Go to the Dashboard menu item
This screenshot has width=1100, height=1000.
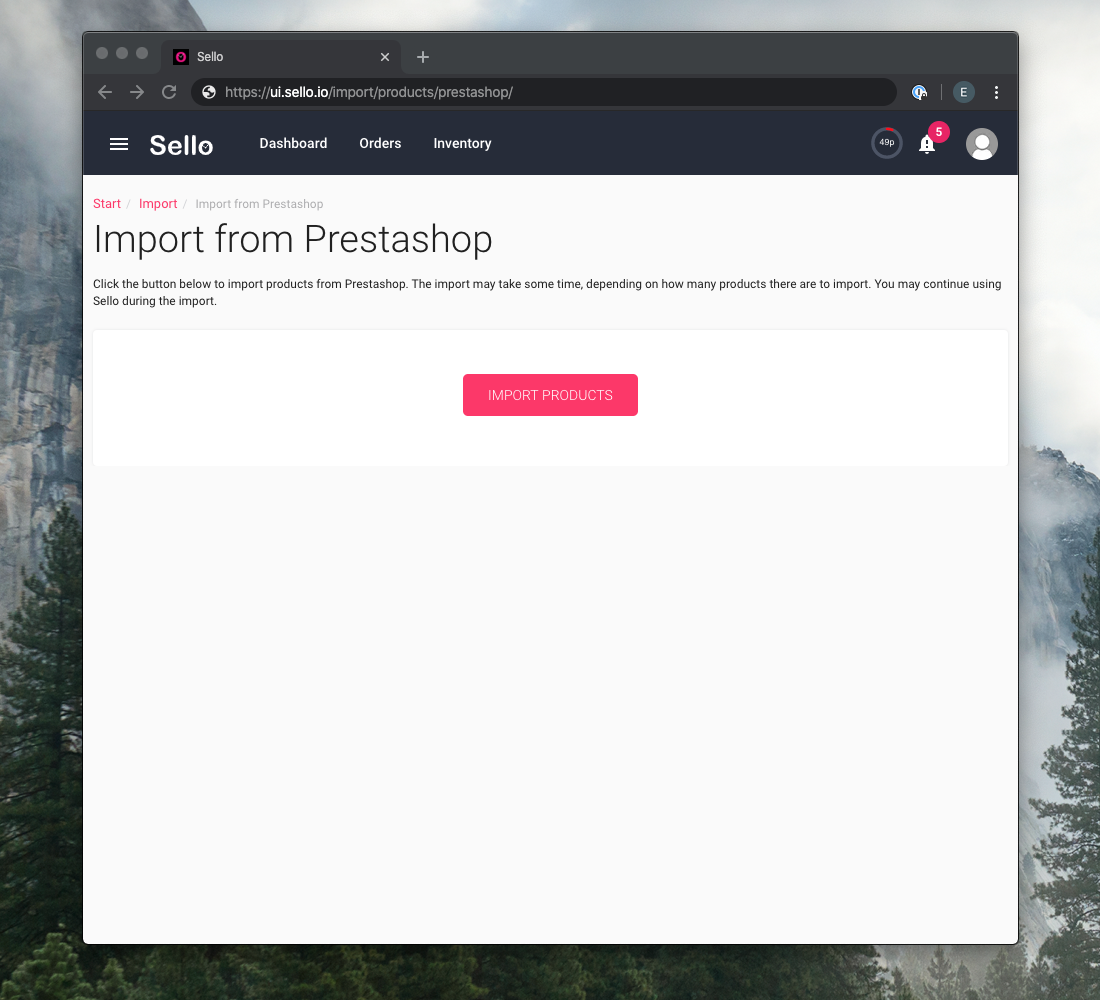click(x=293, y=143)
